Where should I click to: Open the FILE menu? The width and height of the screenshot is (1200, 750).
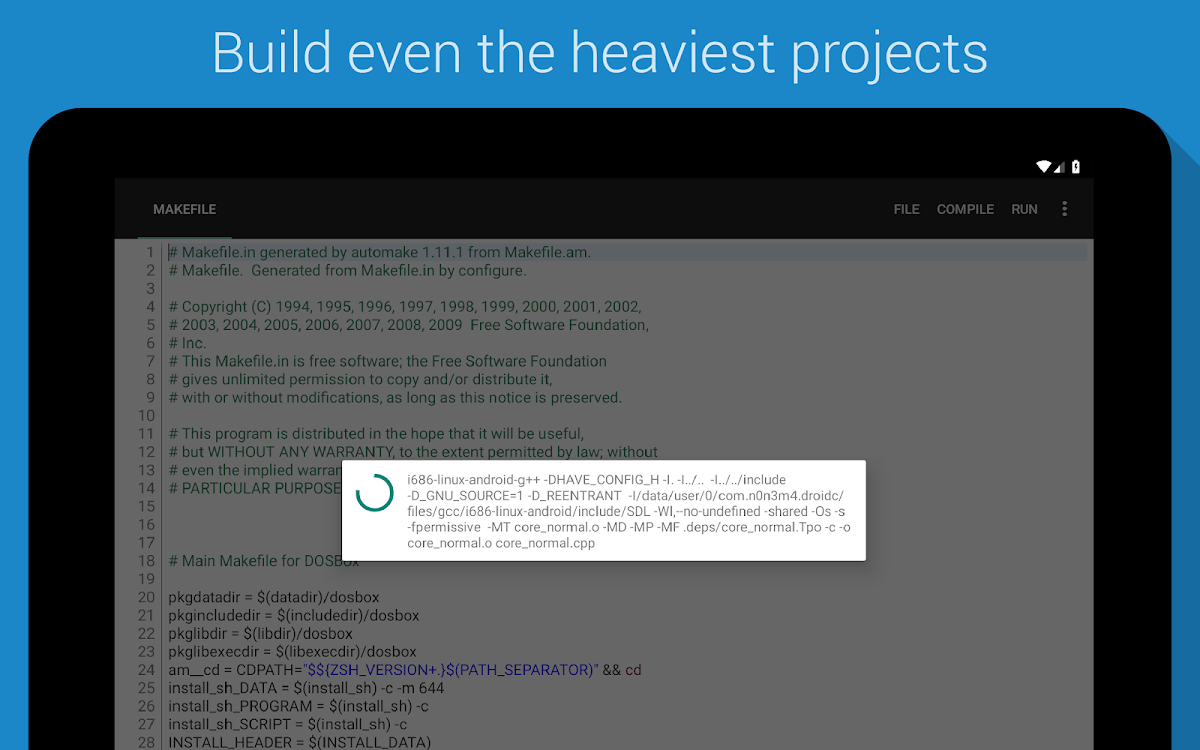click(906, 209)
